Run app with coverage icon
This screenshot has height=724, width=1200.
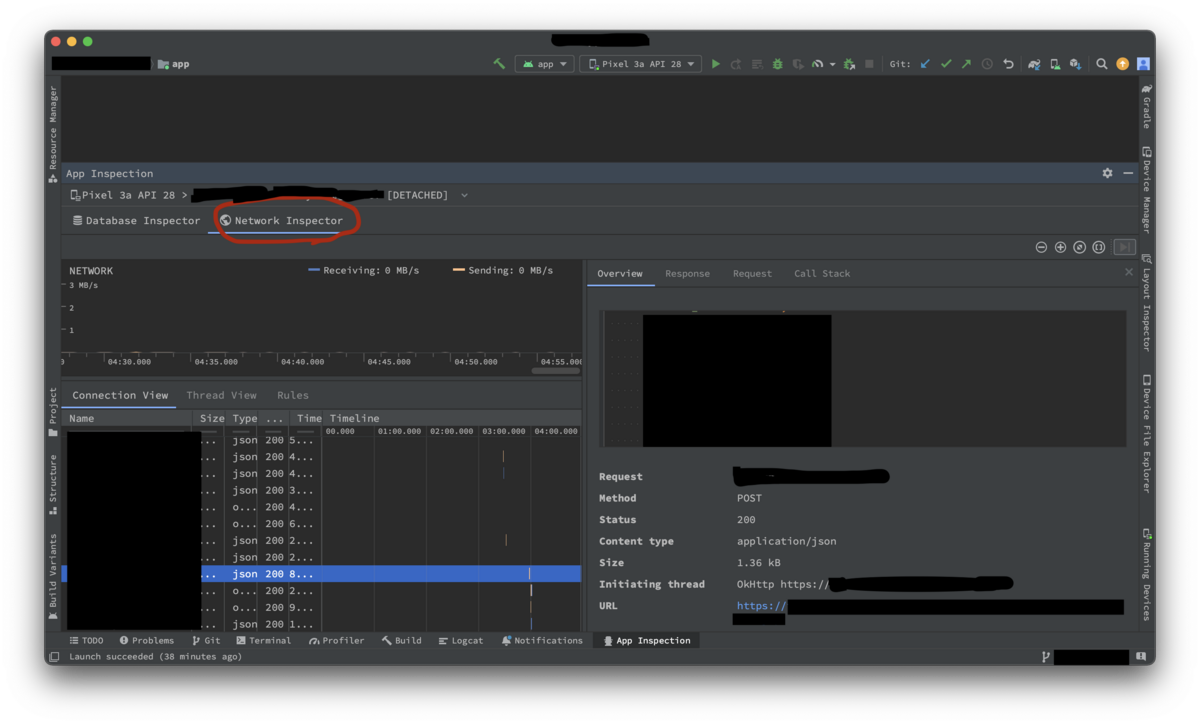[x=798, y=64]
